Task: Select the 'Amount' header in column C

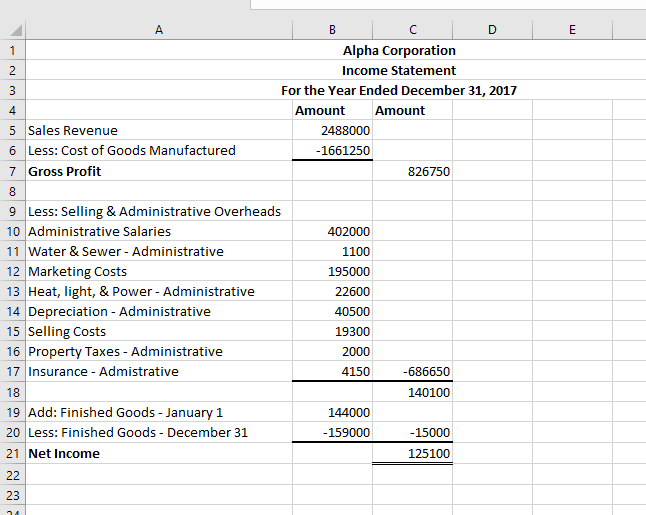Action: click(412, 110)
